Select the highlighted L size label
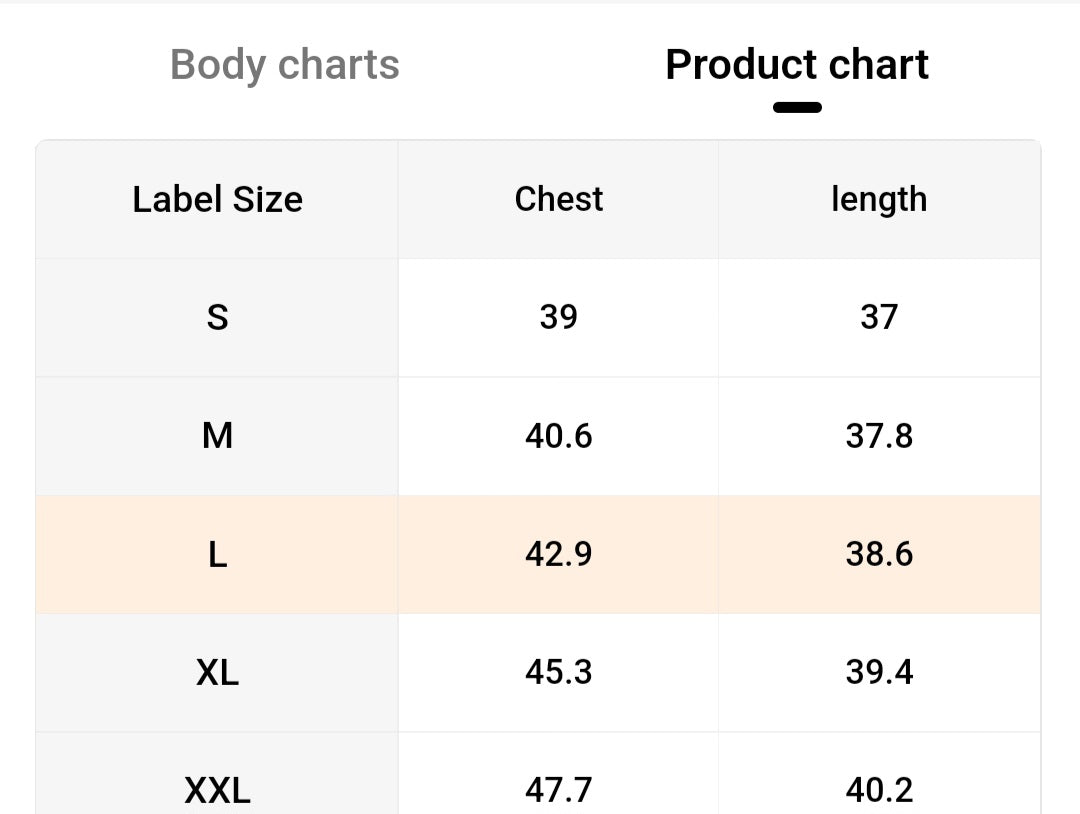Image resolution: width=1080 pixels, height=814 pixels. [x=218, y=554]
